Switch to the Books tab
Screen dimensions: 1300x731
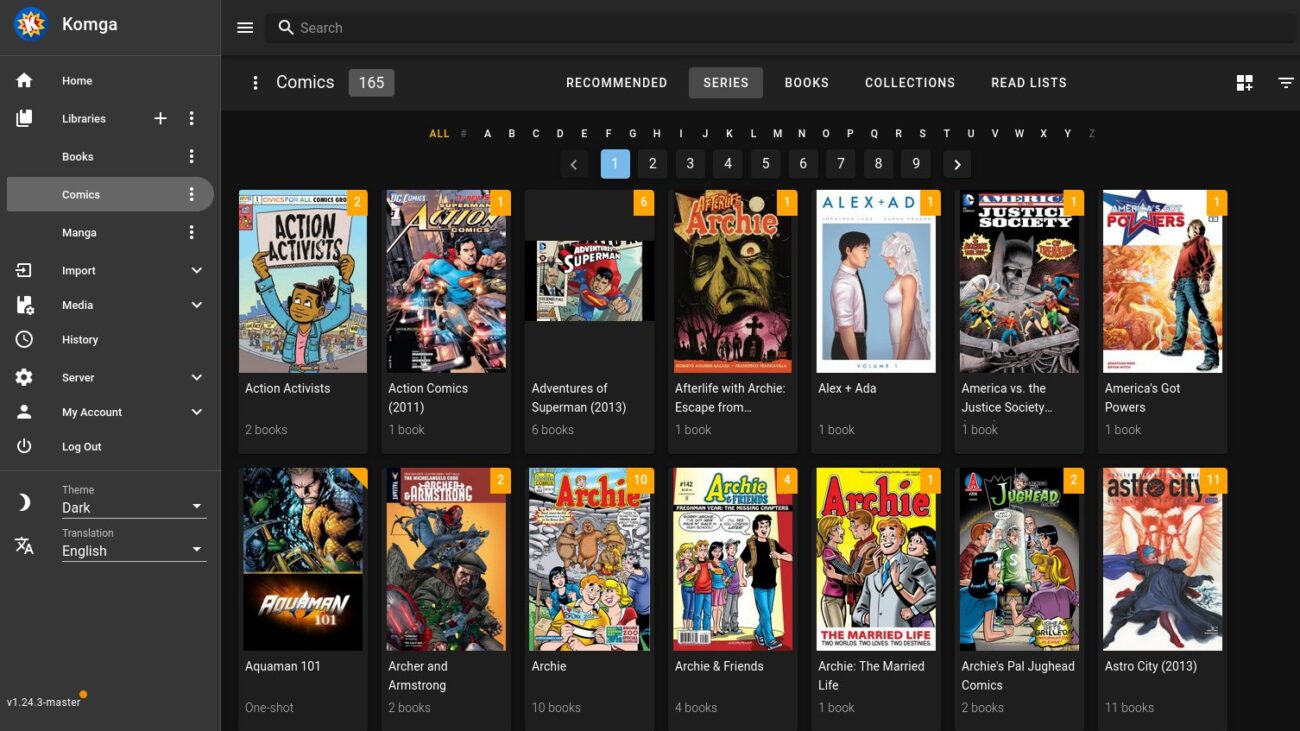point(807,83)
